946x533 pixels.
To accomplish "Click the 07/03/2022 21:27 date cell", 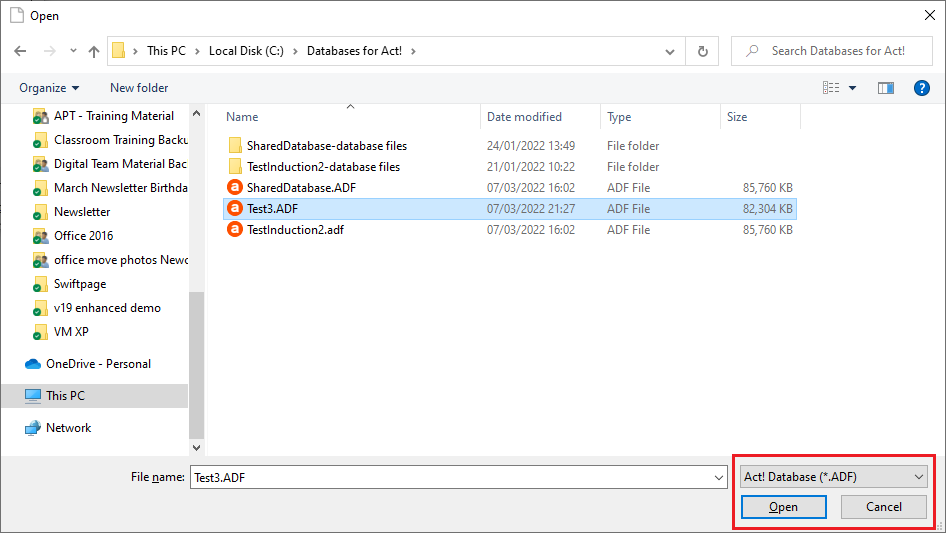I will (x=531, y=209).
